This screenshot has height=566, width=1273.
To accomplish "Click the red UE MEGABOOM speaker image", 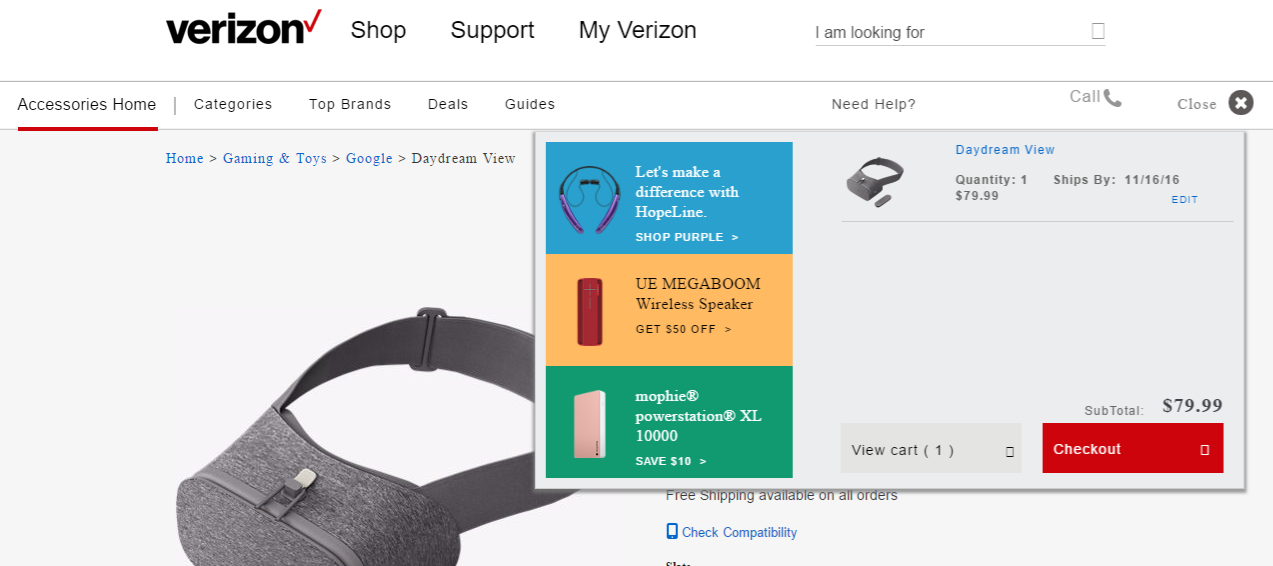I will click(590, 311).
